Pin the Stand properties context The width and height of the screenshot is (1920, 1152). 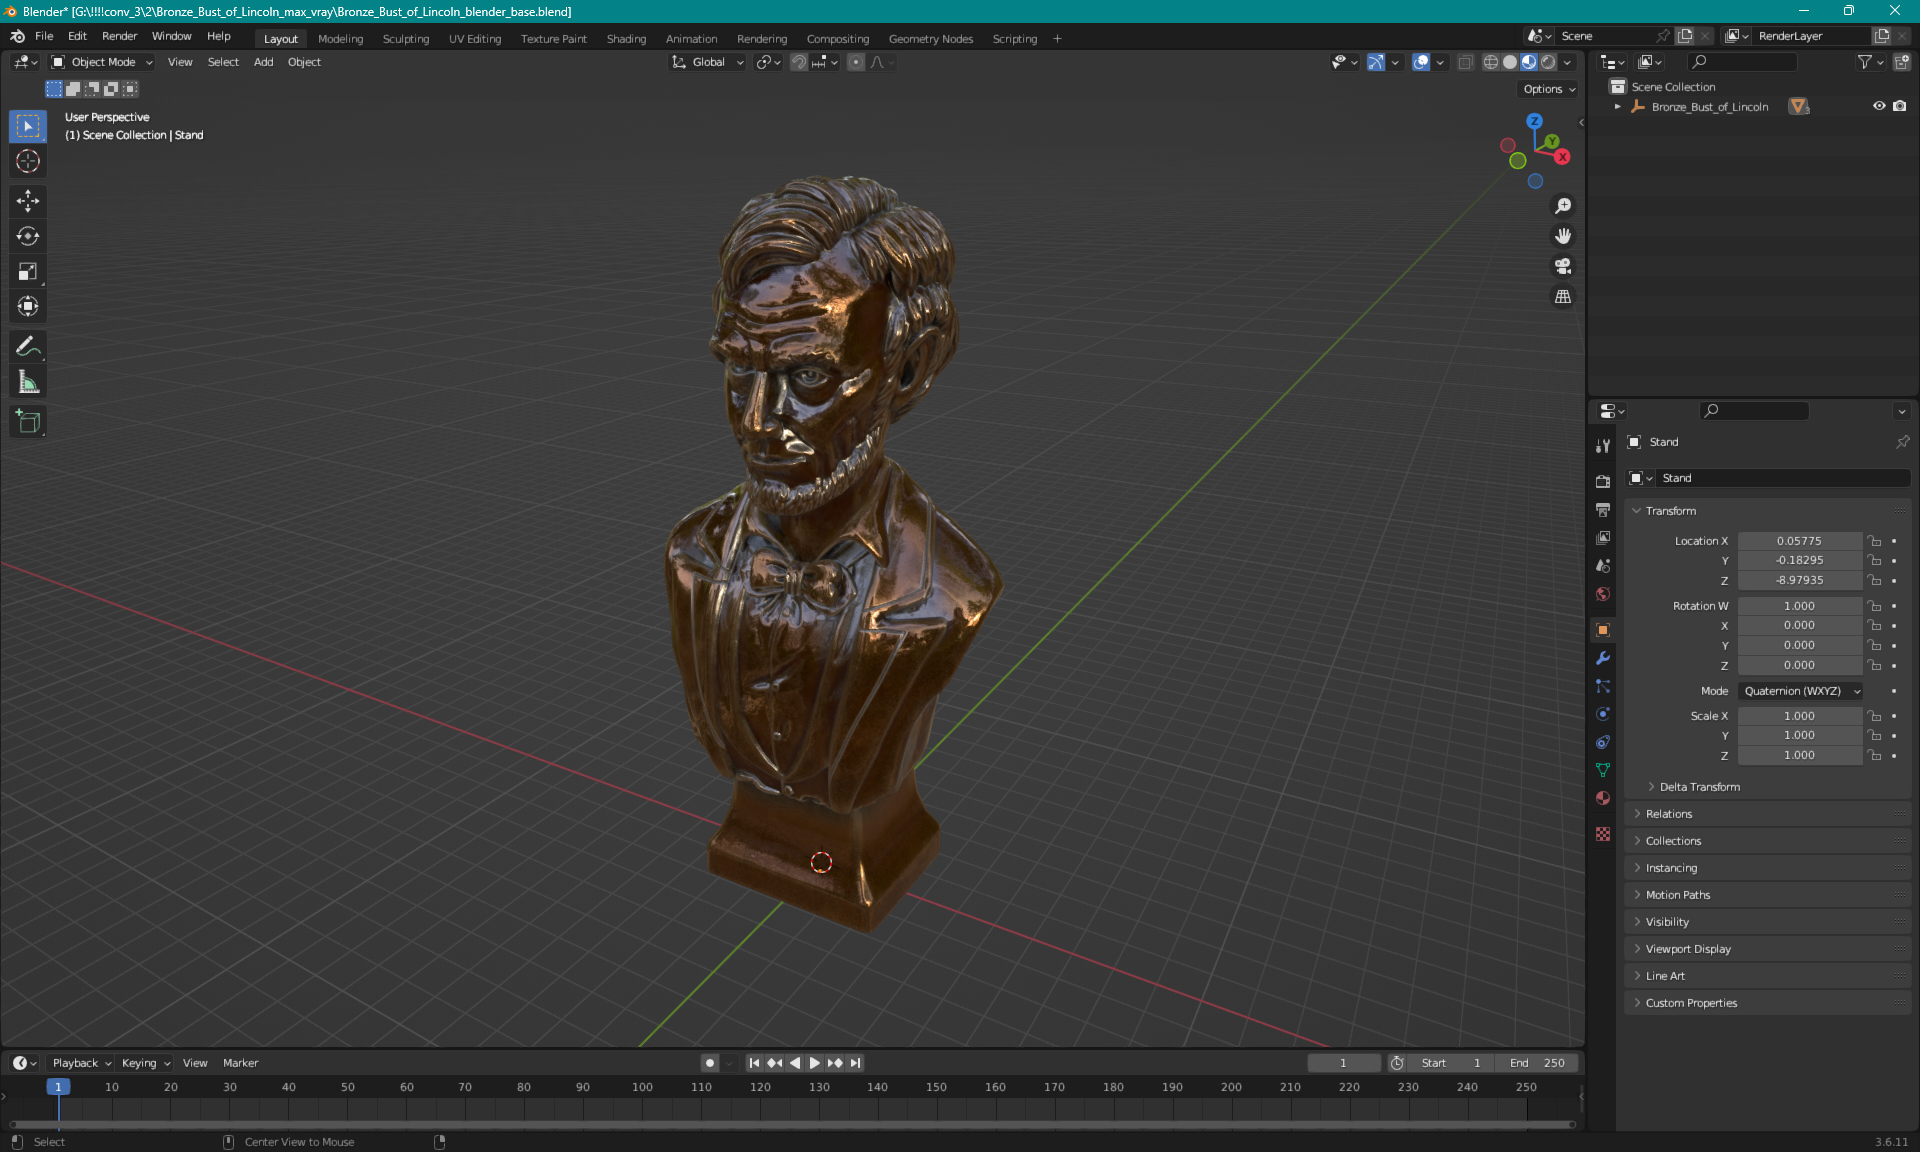click(1902, 442)
